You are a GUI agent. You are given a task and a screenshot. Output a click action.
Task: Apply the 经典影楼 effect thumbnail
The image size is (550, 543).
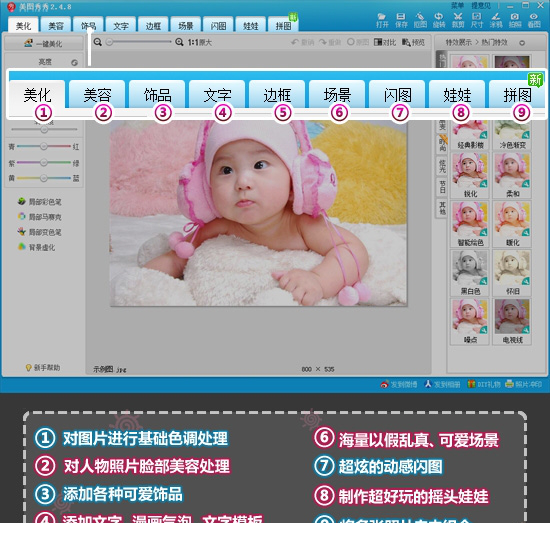pos(470,135)
